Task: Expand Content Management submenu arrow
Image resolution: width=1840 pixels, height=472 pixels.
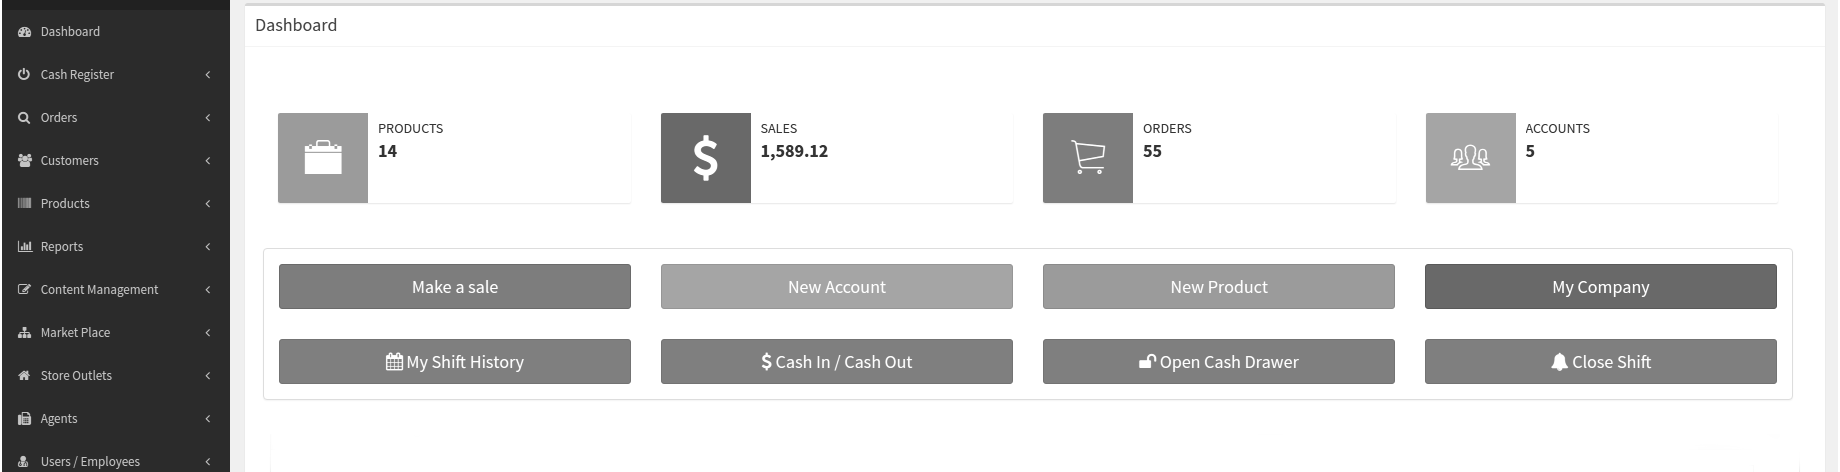Action: pyautogui.click(x=208, y=290)
